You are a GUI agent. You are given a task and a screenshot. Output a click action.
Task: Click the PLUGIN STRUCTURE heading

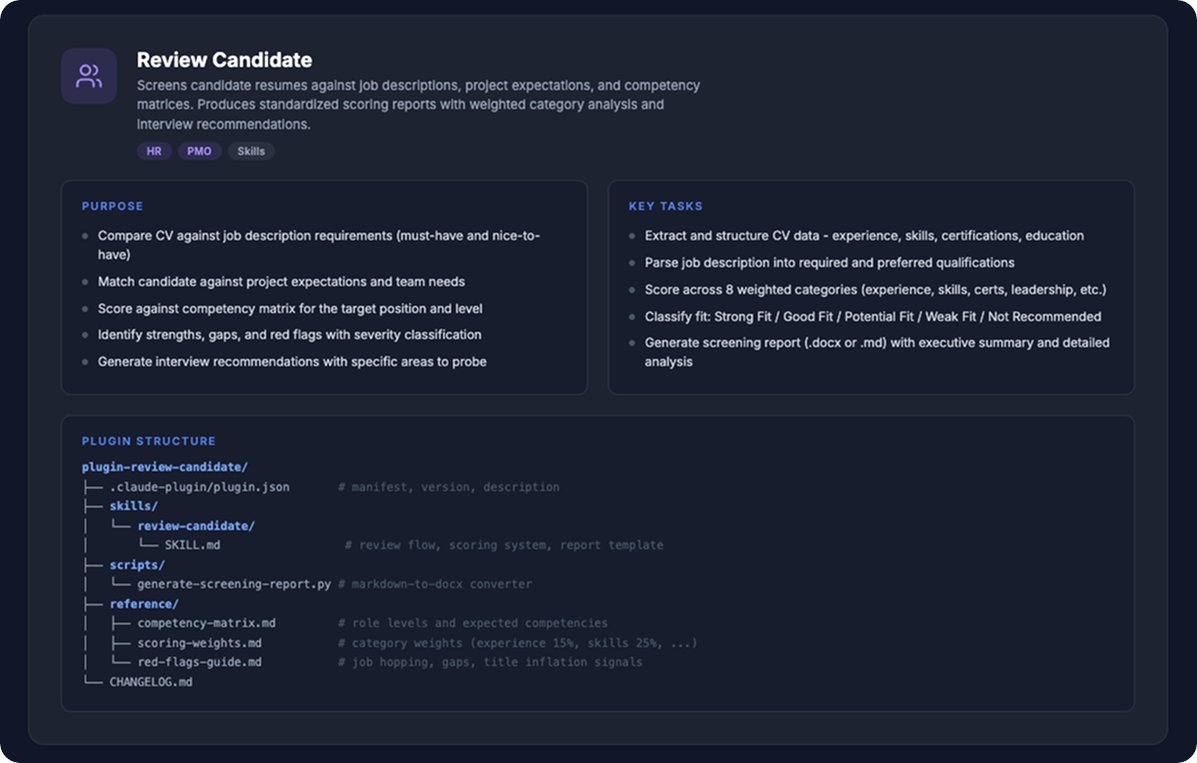click(x=149, y=441)
